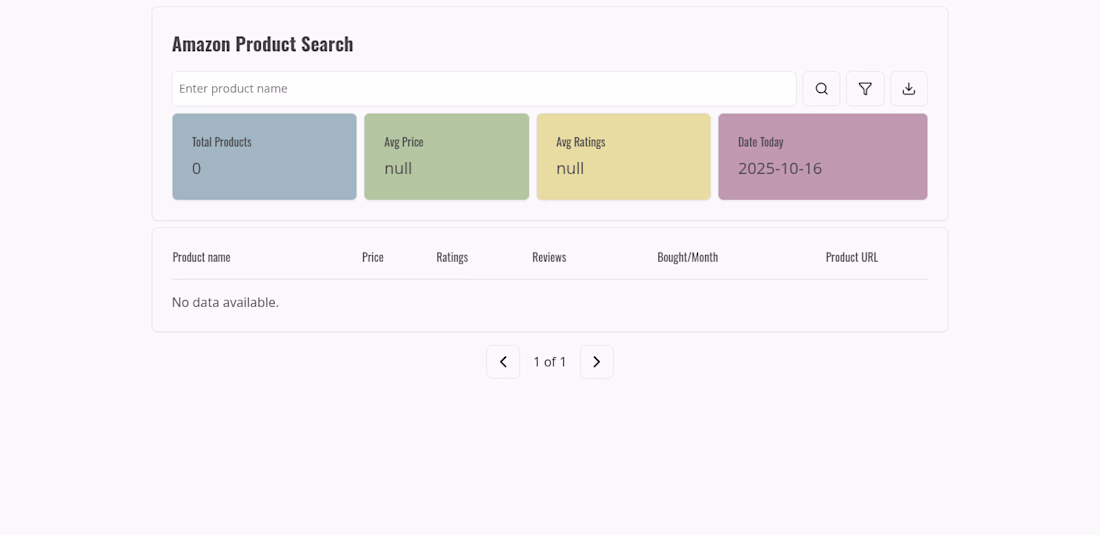Click the magnifying glass search button

point(821,89)
